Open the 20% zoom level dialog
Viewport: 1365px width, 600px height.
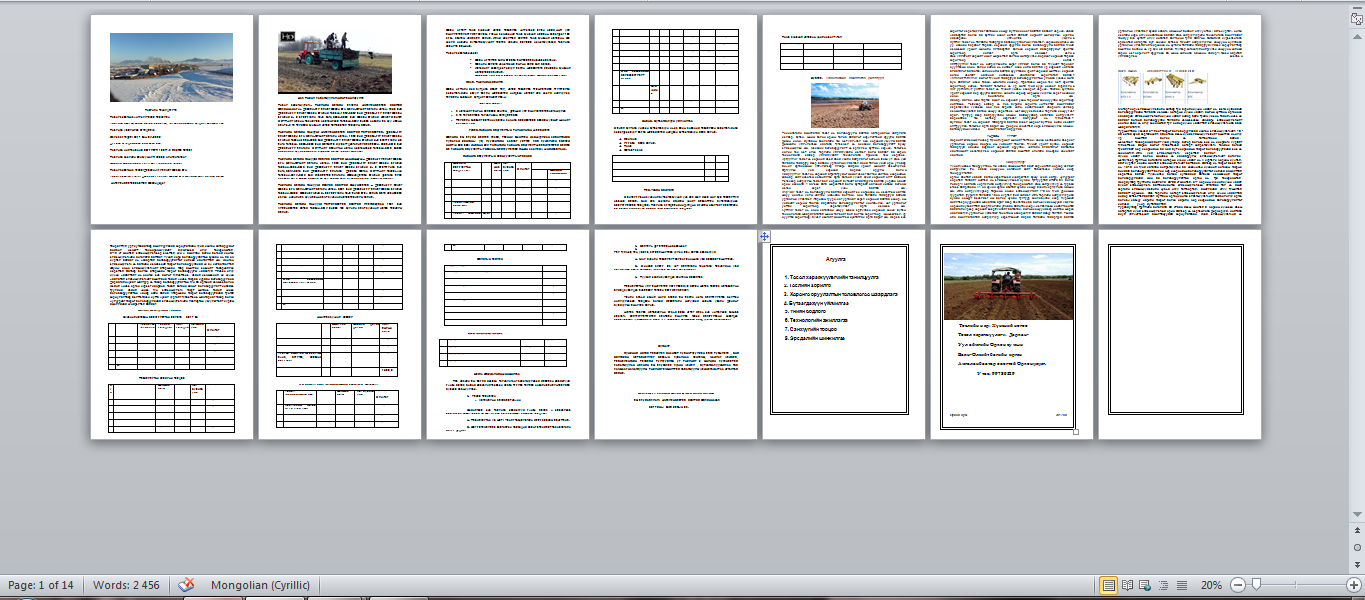[x=1211, y=585]
